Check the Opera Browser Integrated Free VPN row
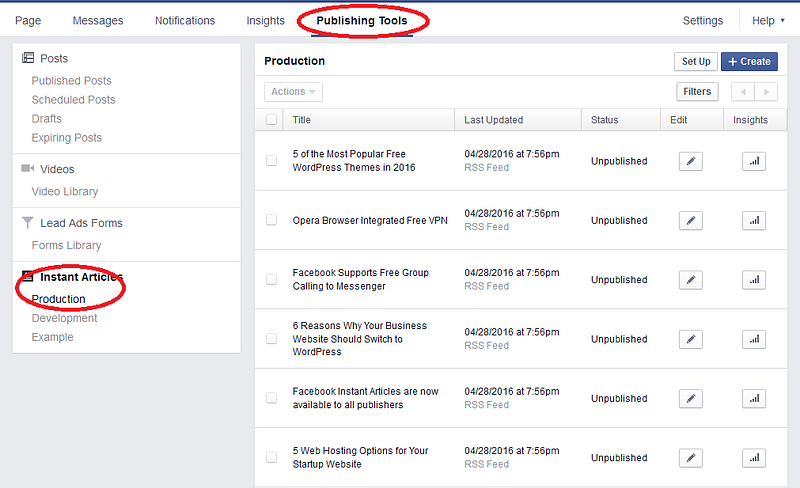Screen dimensions: 800x488 point(271,220)
